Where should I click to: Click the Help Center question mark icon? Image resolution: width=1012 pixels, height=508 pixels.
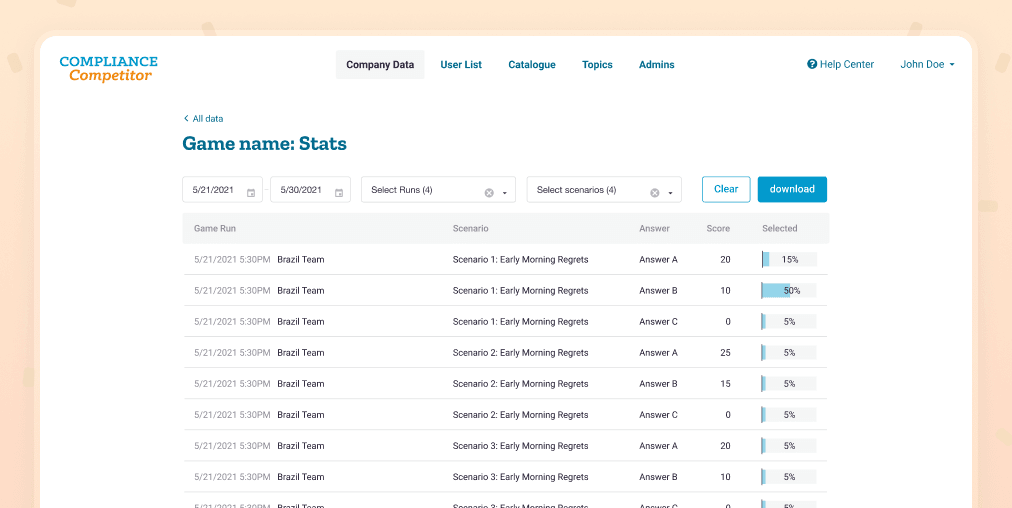pos(812,65)
